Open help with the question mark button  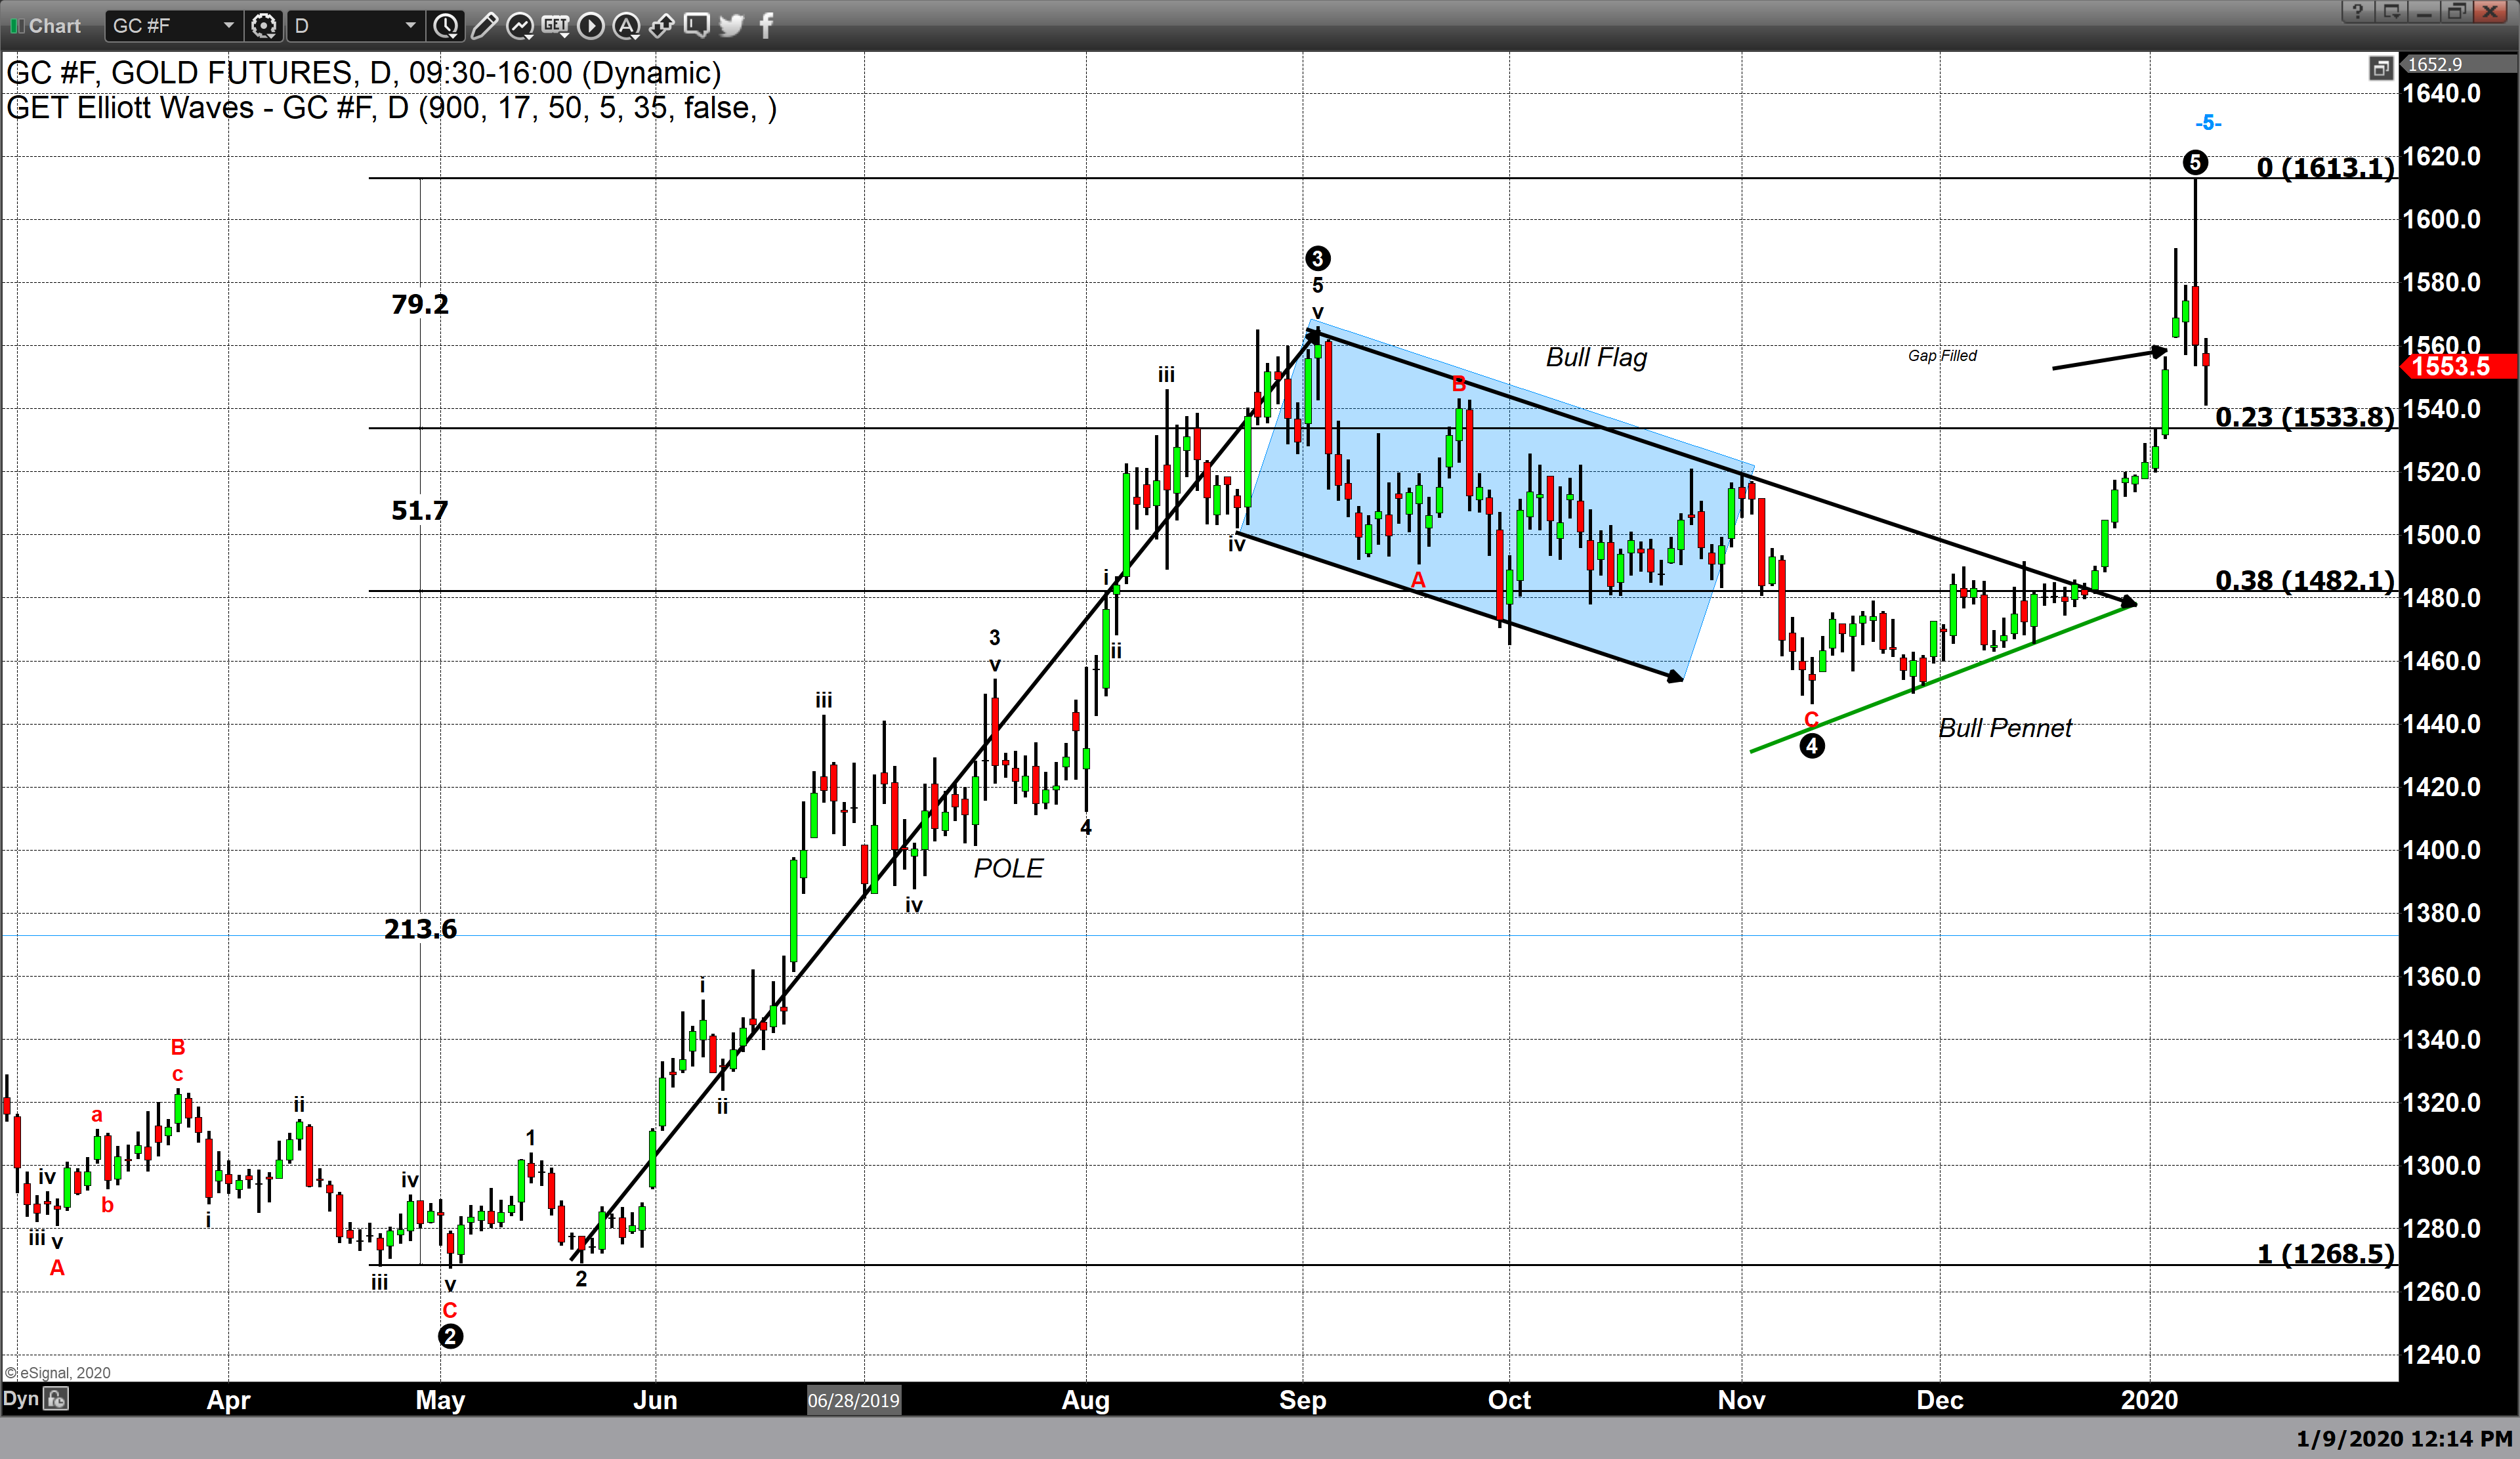2357,12
